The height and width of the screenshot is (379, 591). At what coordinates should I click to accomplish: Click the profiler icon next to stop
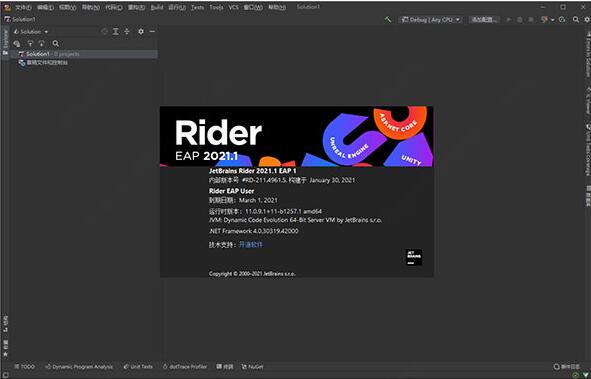pyautogui.click(x=544, y=20)
